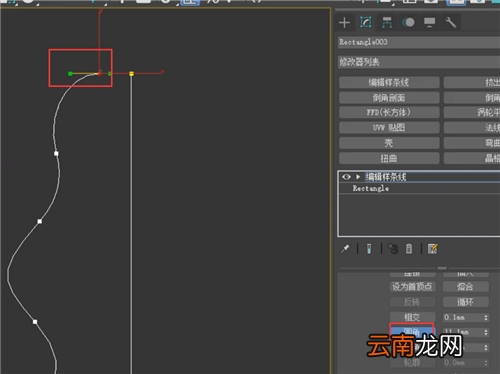The width and height of the screenshot is (500, 374).
Task: Toggle eye icon for 编辑样条线 modifier
Action: click(346, 177)
